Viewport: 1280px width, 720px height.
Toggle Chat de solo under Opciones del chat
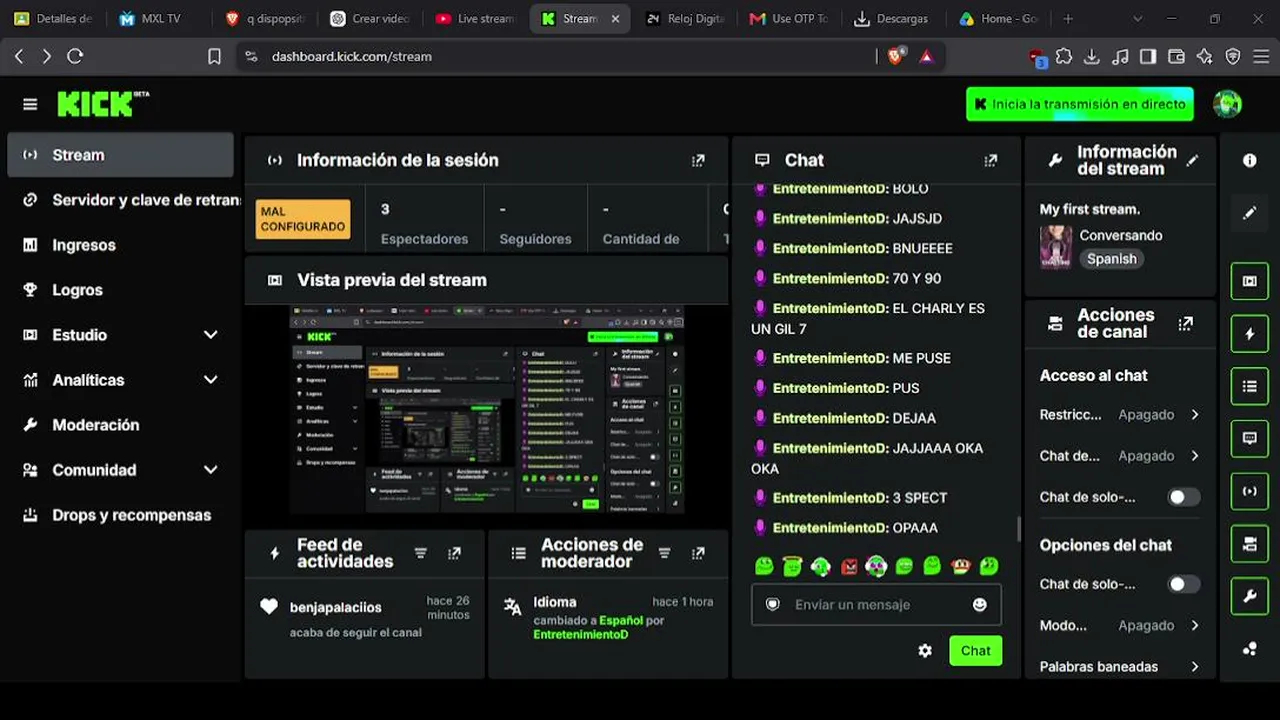(1183, 584)
